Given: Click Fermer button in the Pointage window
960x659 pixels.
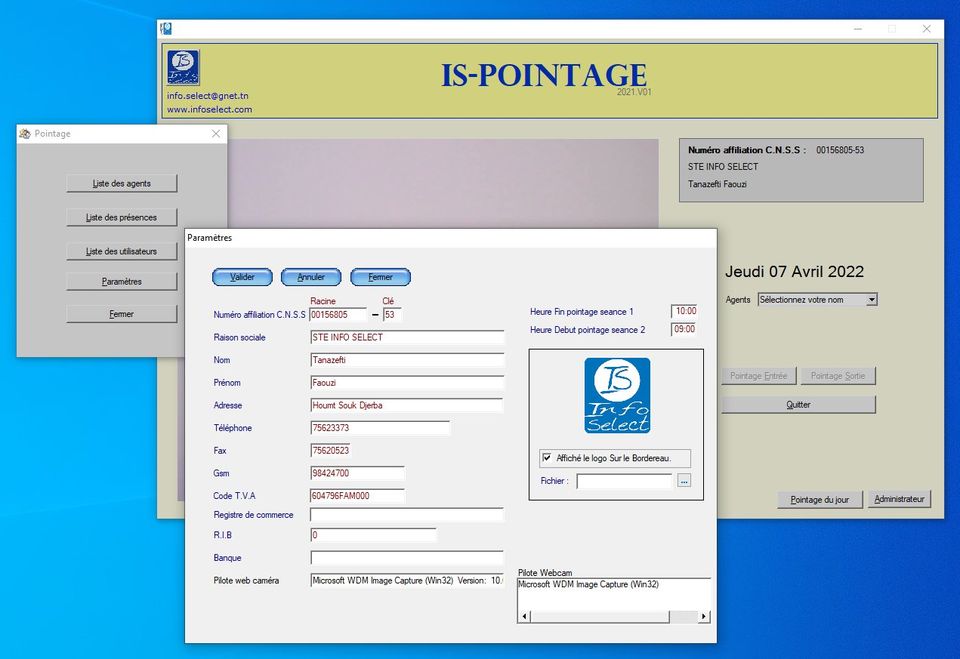Looking at the screenshot, I should click(122, 314).
